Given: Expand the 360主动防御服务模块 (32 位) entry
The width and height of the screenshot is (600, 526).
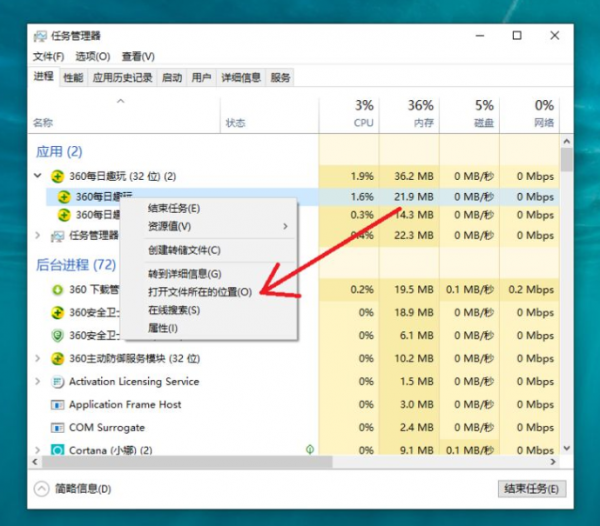Looking at the screenshot, I should [x=38, y=358].
